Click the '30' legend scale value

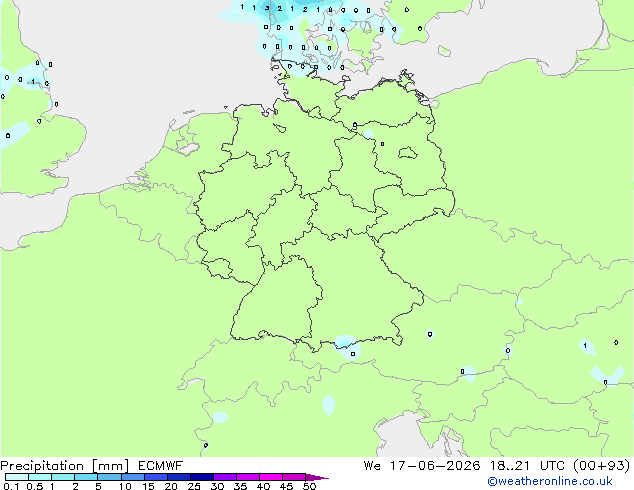coord(217,486)
